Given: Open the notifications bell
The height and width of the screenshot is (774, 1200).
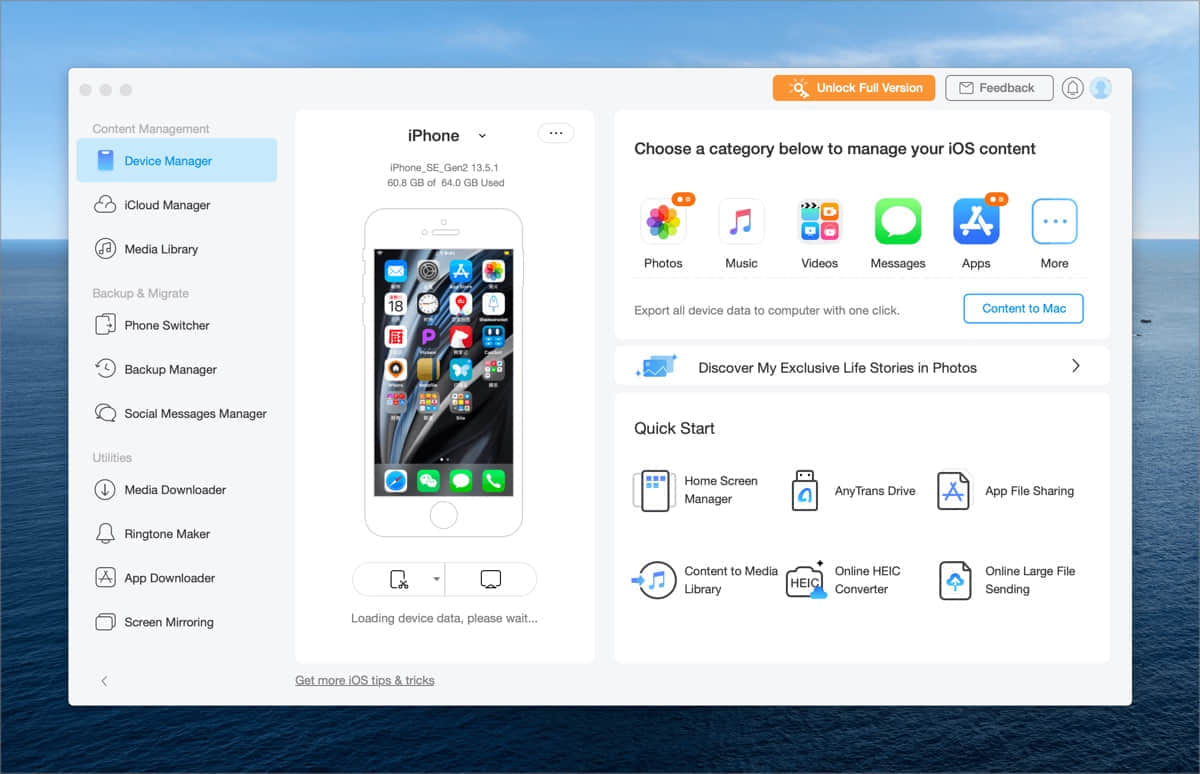Looking at the screenshot, I should [x=1073, y=88].
